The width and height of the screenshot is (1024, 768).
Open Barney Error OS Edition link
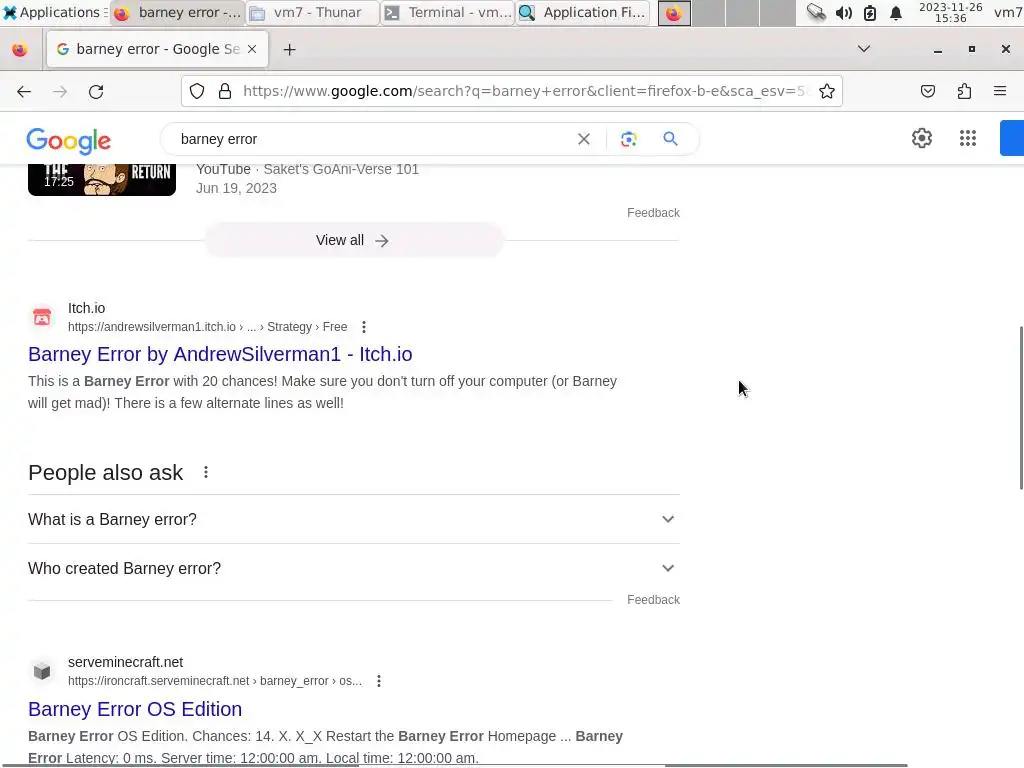click(x=135, y=709)
